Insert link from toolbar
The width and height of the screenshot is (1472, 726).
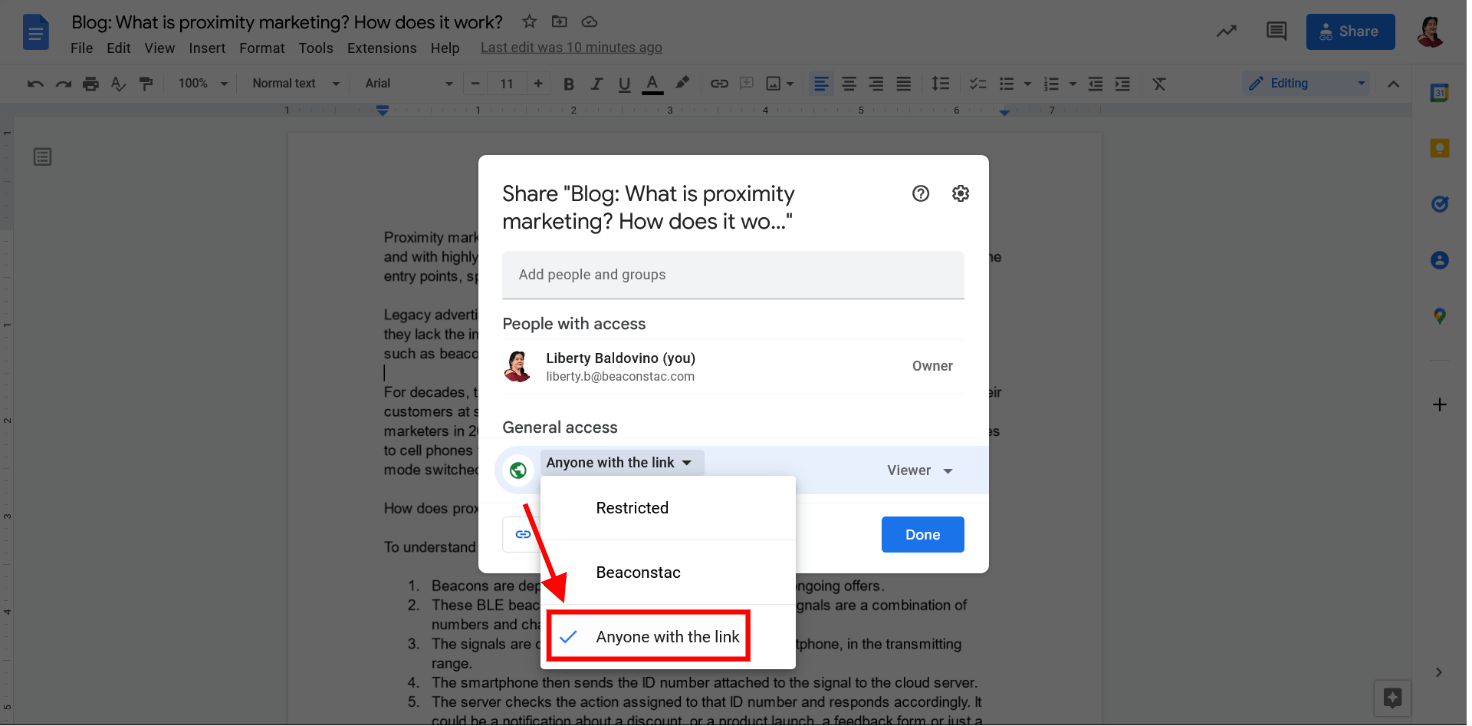click(x=718, y=84)
